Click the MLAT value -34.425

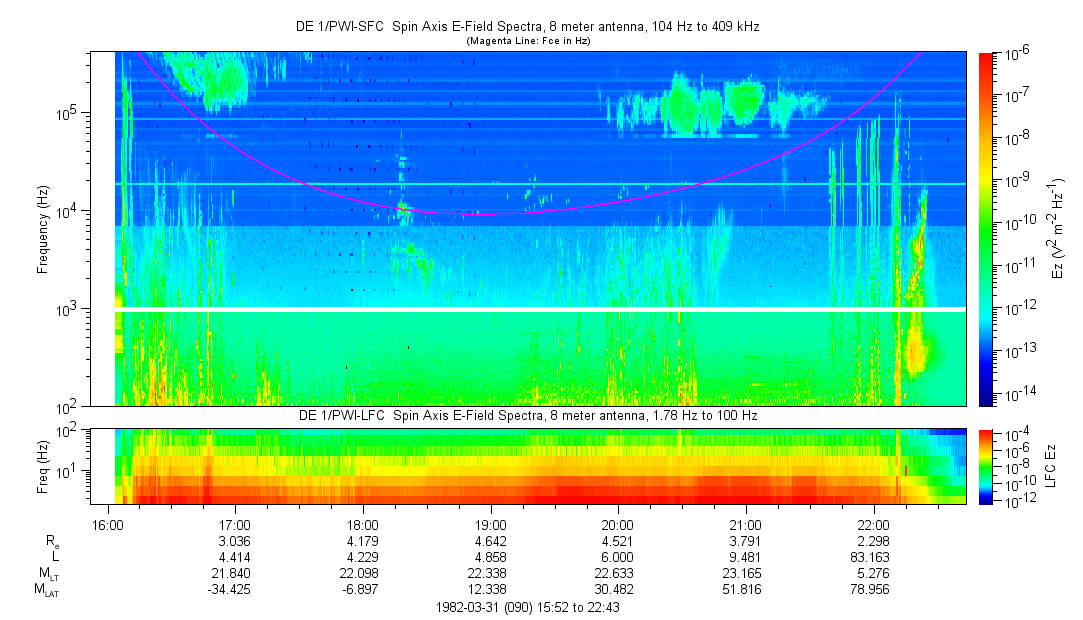234,590
